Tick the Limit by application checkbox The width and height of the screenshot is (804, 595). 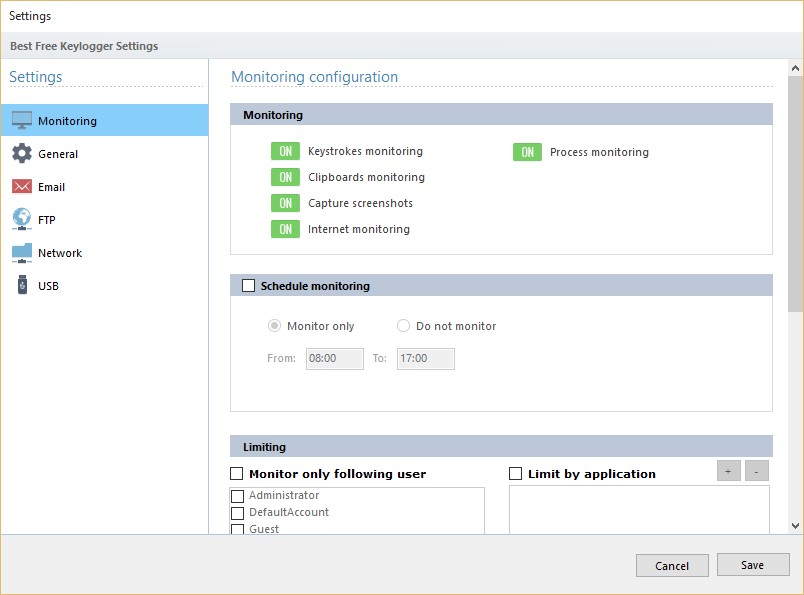tap(516, 474)
